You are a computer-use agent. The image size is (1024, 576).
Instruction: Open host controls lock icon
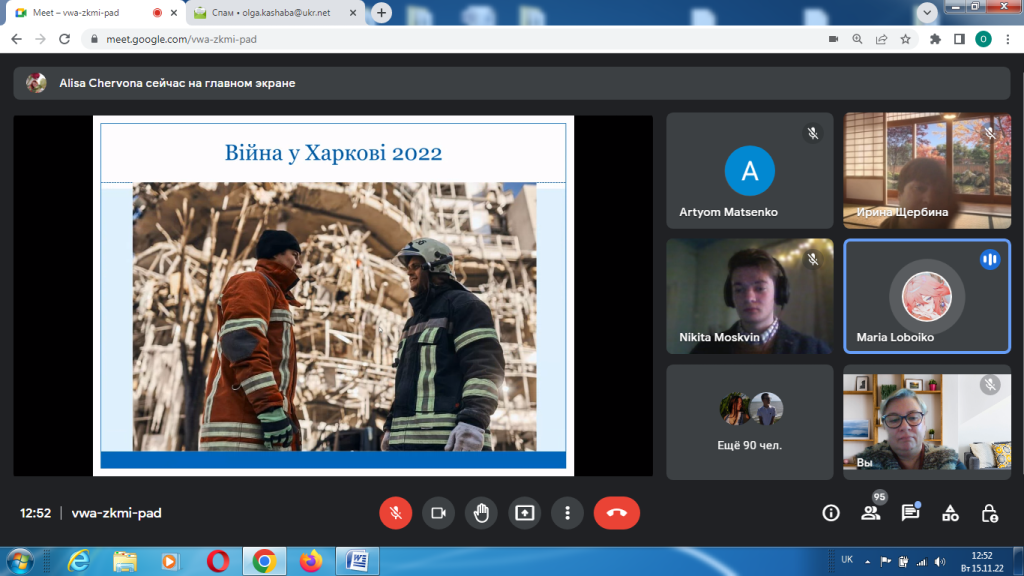tap(989, 513)
